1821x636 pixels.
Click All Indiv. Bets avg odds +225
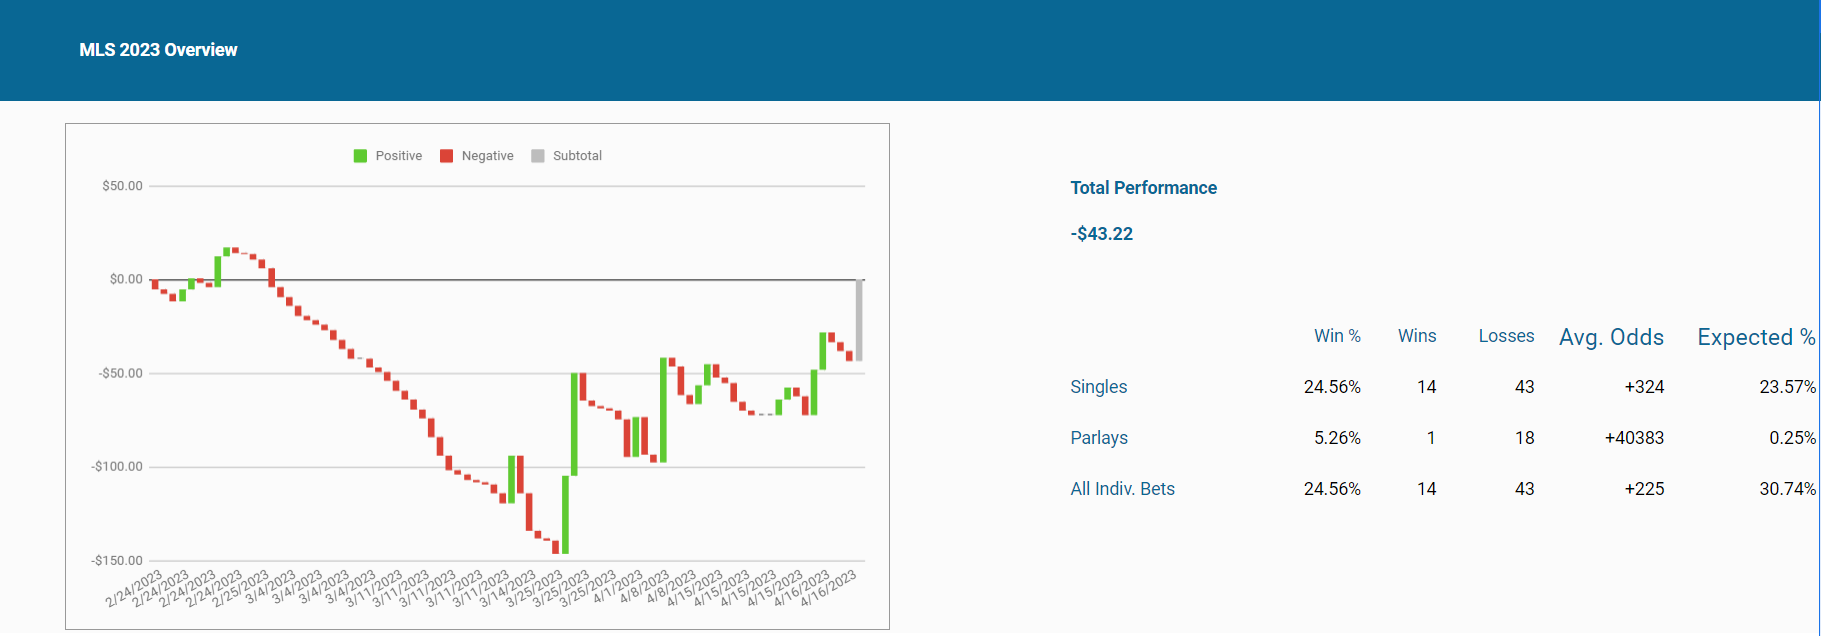tap(1644, 489)
